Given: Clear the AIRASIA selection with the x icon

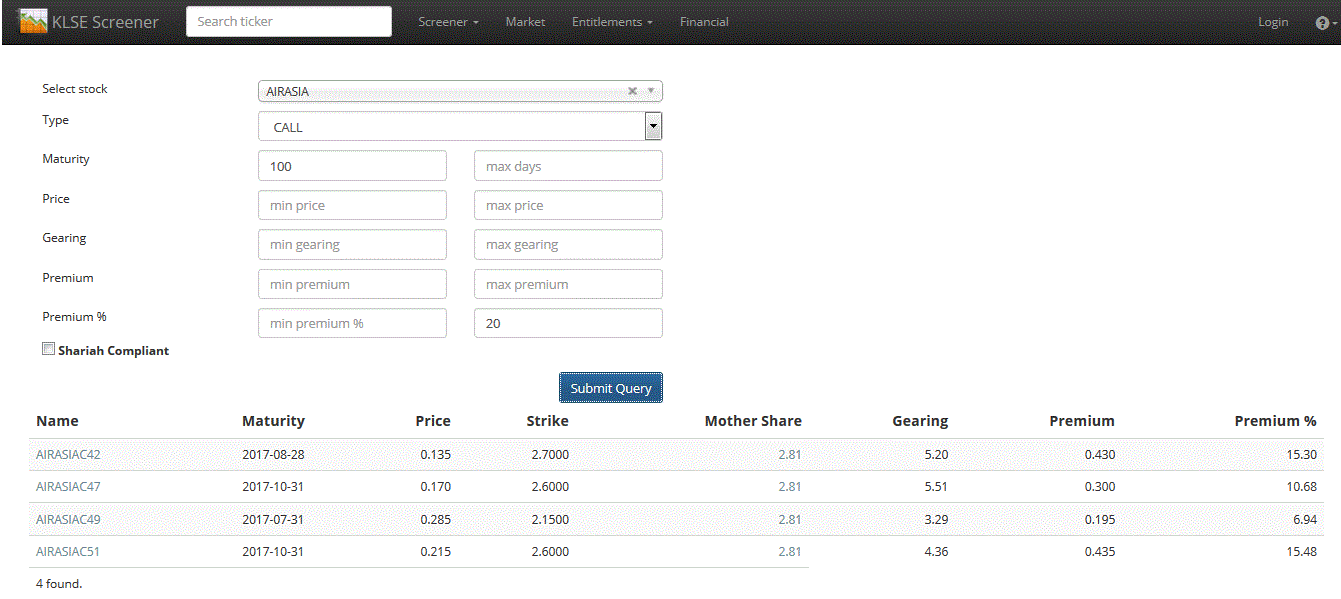Looking at the screenshot, I should pos(632,90).
